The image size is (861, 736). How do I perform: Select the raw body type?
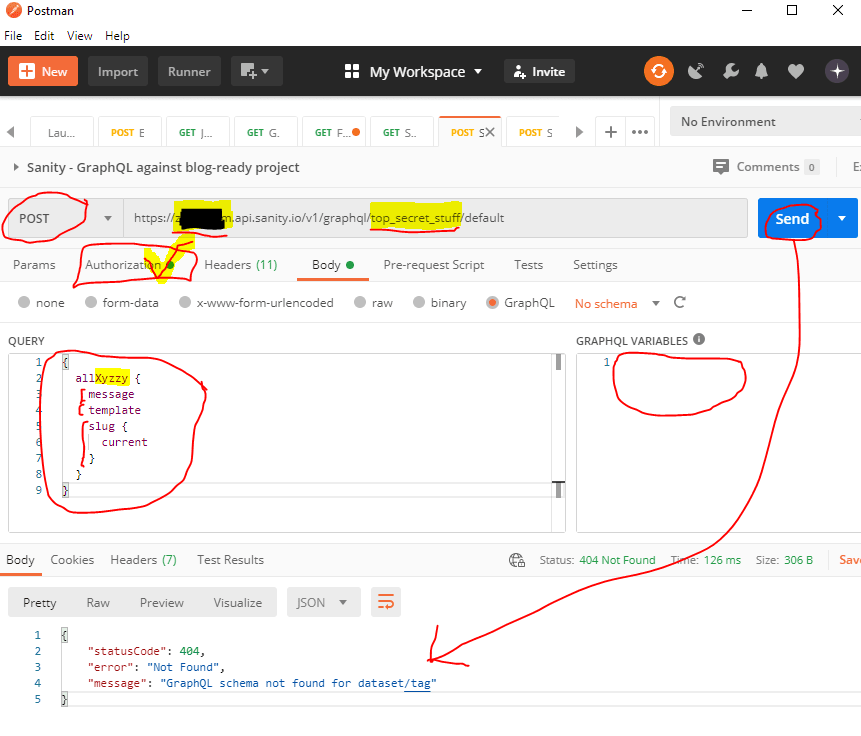(x=360, y=302)
